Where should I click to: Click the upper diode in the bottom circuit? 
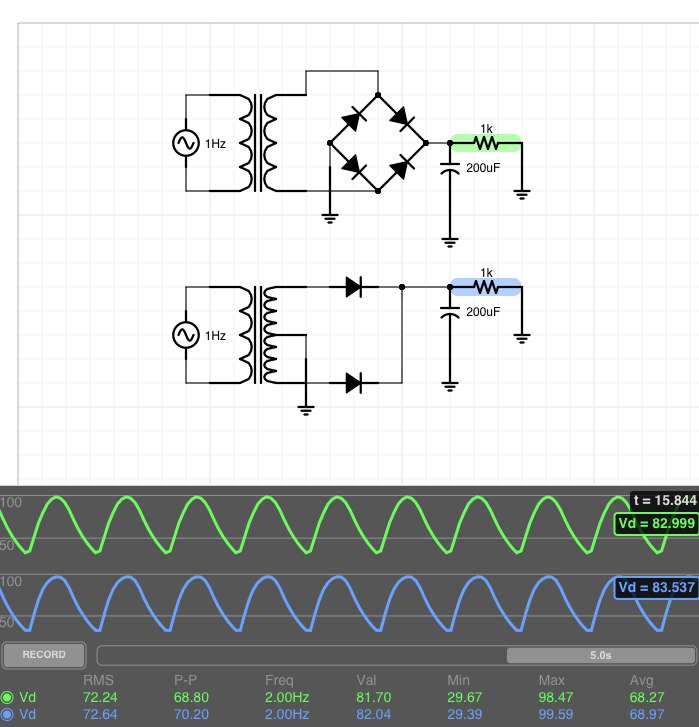coord(353,287)
